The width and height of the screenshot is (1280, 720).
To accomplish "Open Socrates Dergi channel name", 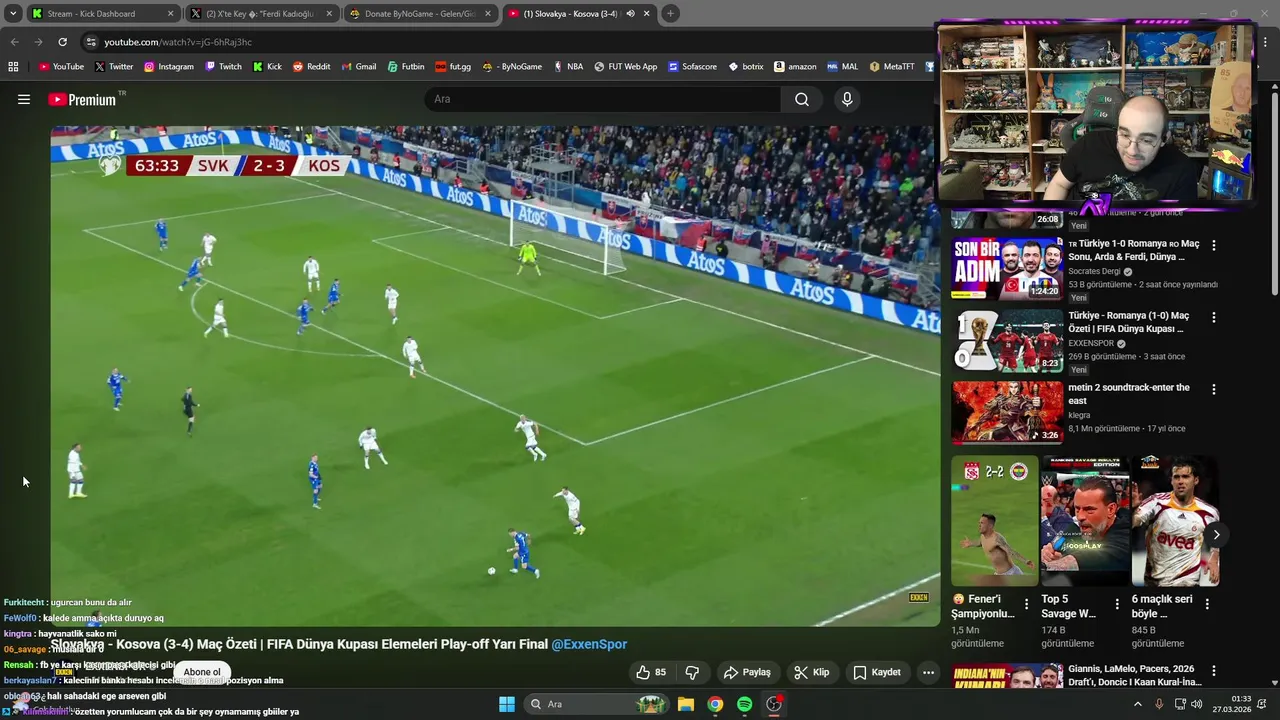I will point(1094,271).
